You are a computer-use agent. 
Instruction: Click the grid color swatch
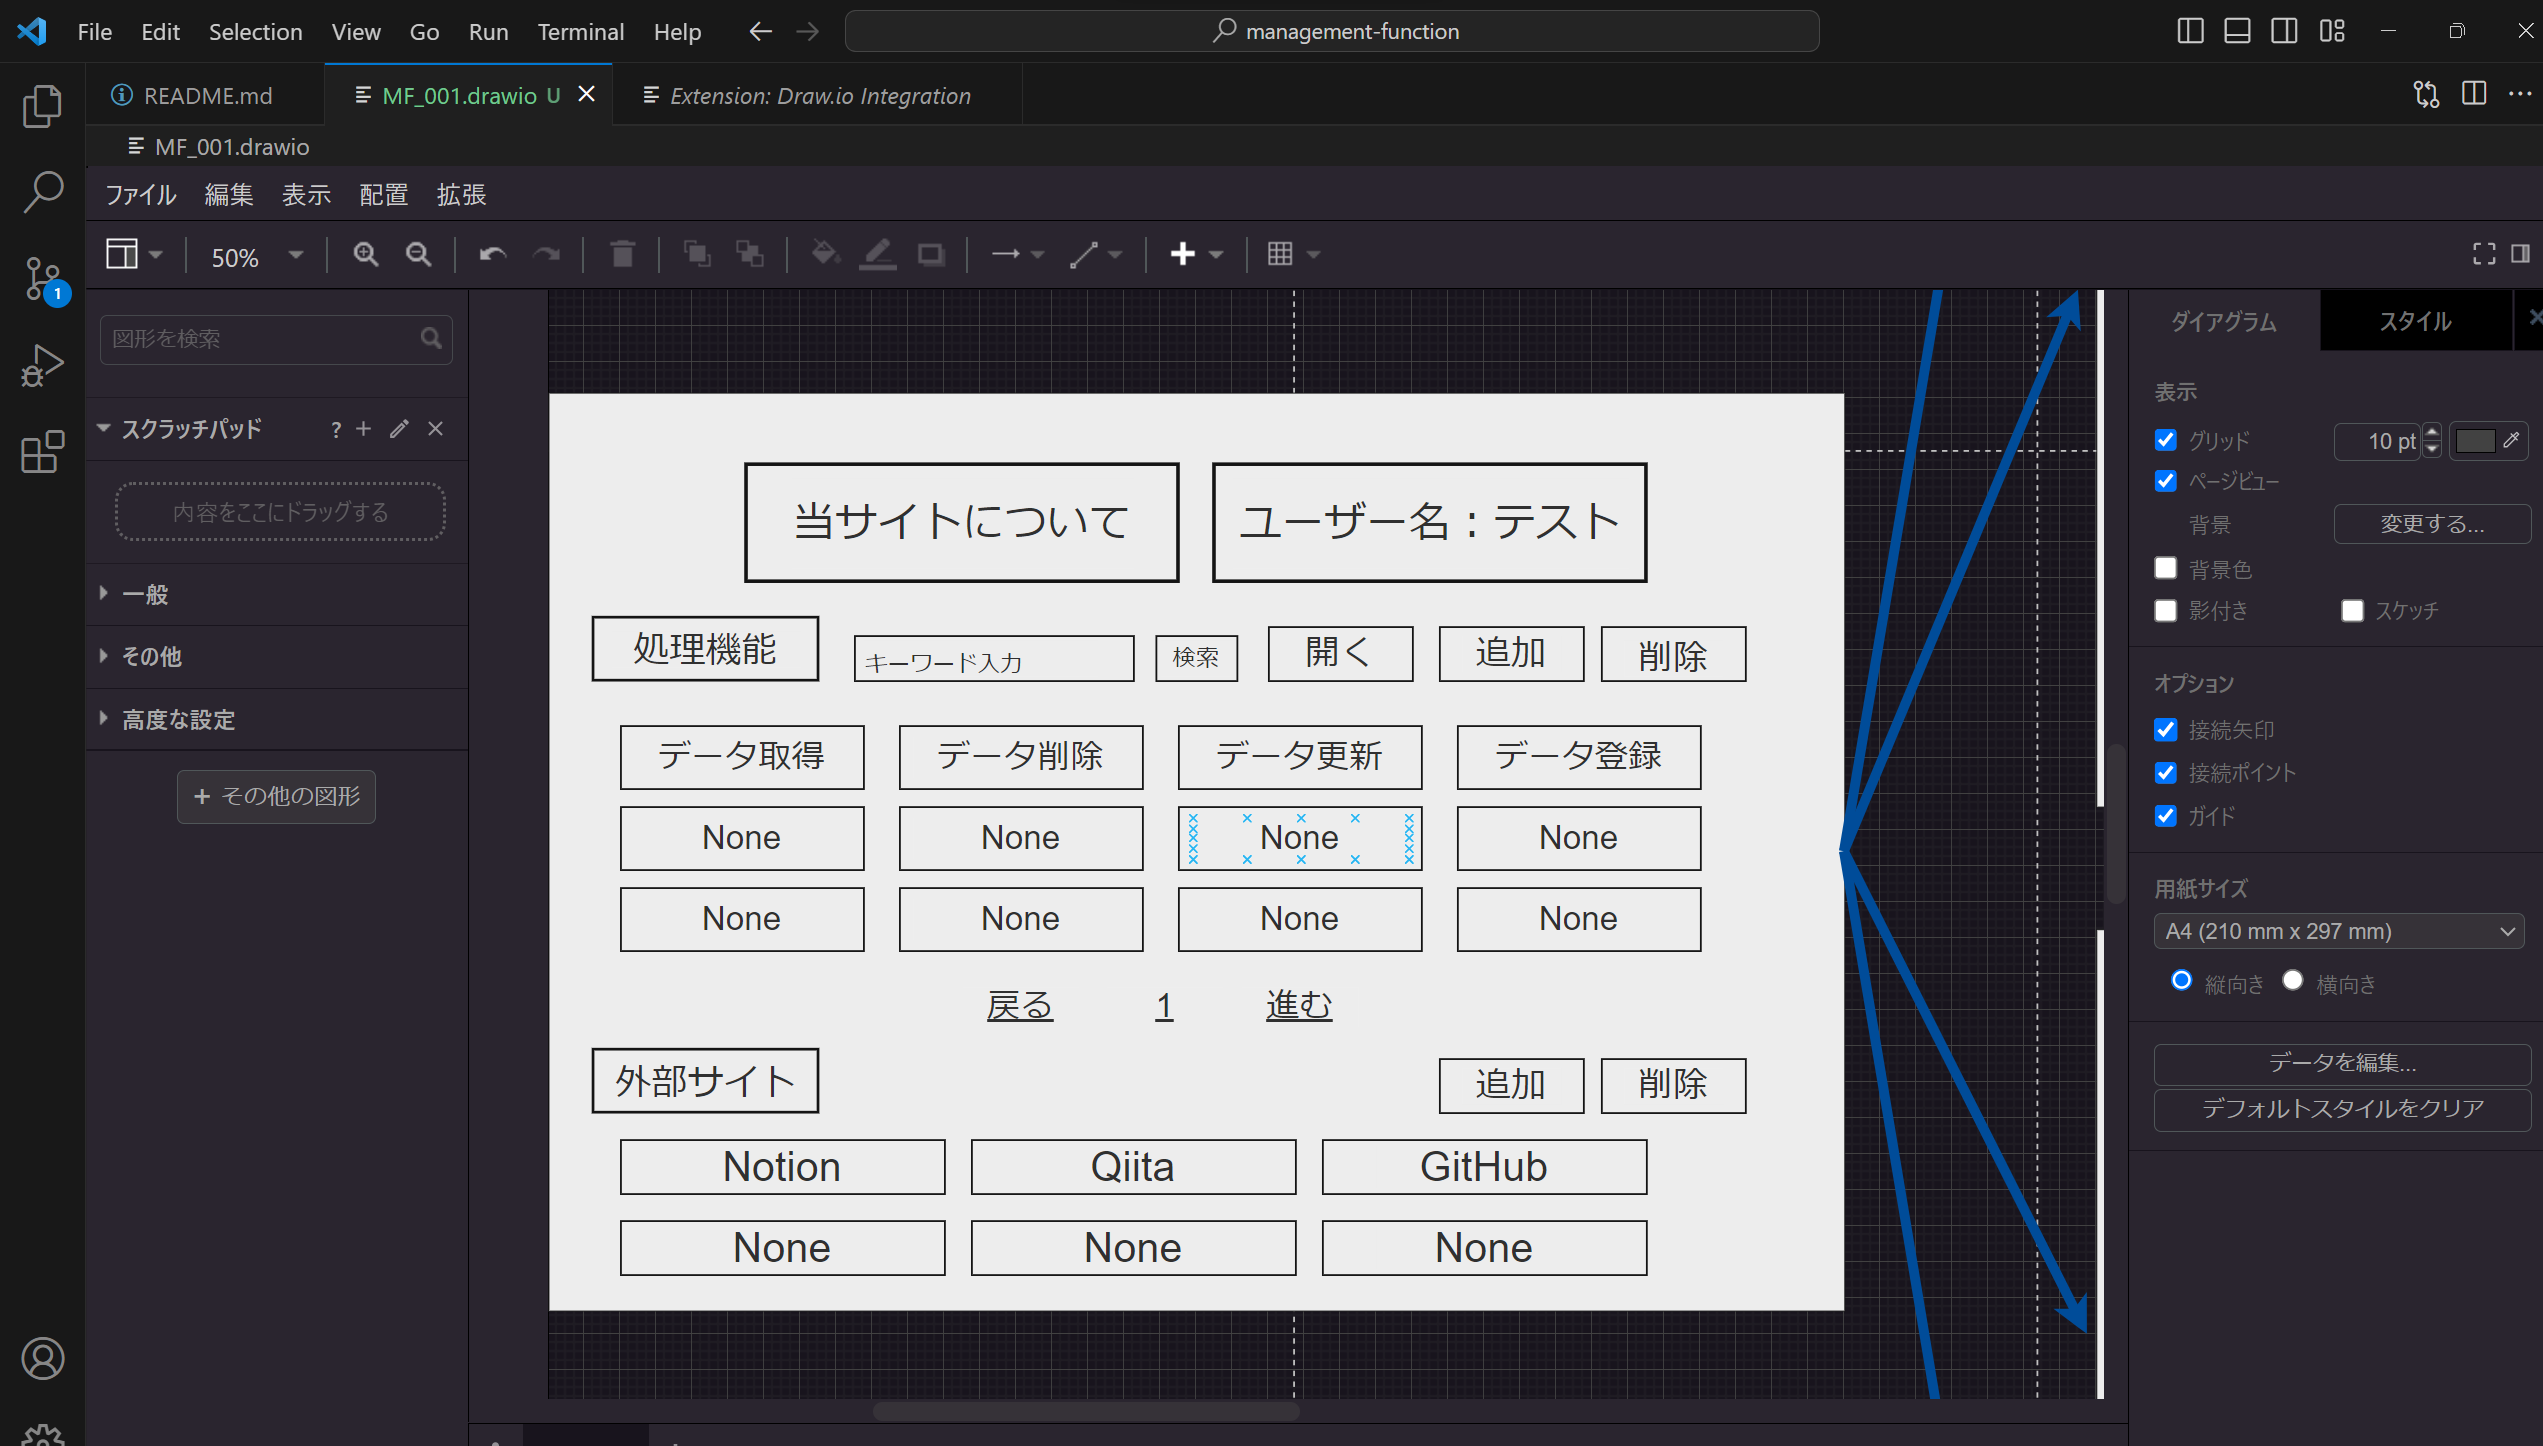[2475, 441]
